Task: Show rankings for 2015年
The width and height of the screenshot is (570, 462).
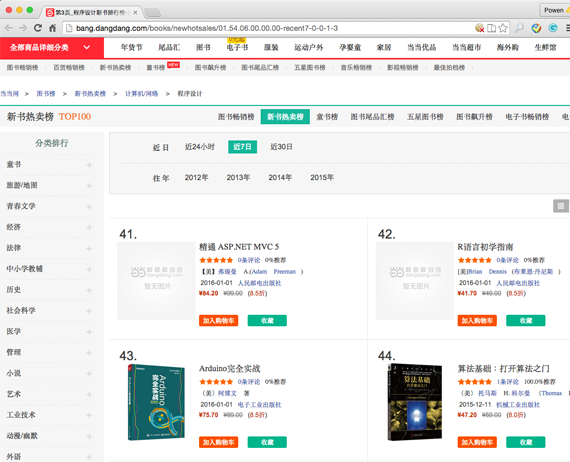Action: (322, 177)
